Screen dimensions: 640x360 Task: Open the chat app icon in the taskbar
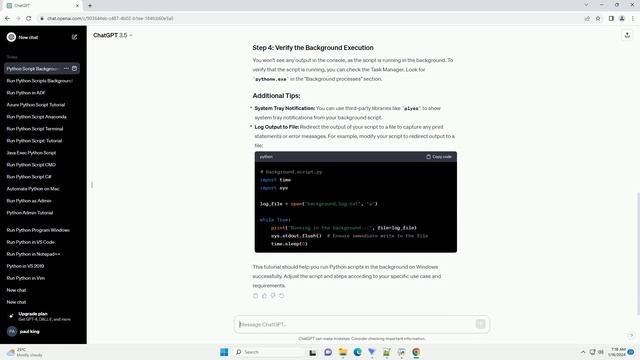point(328,352)
